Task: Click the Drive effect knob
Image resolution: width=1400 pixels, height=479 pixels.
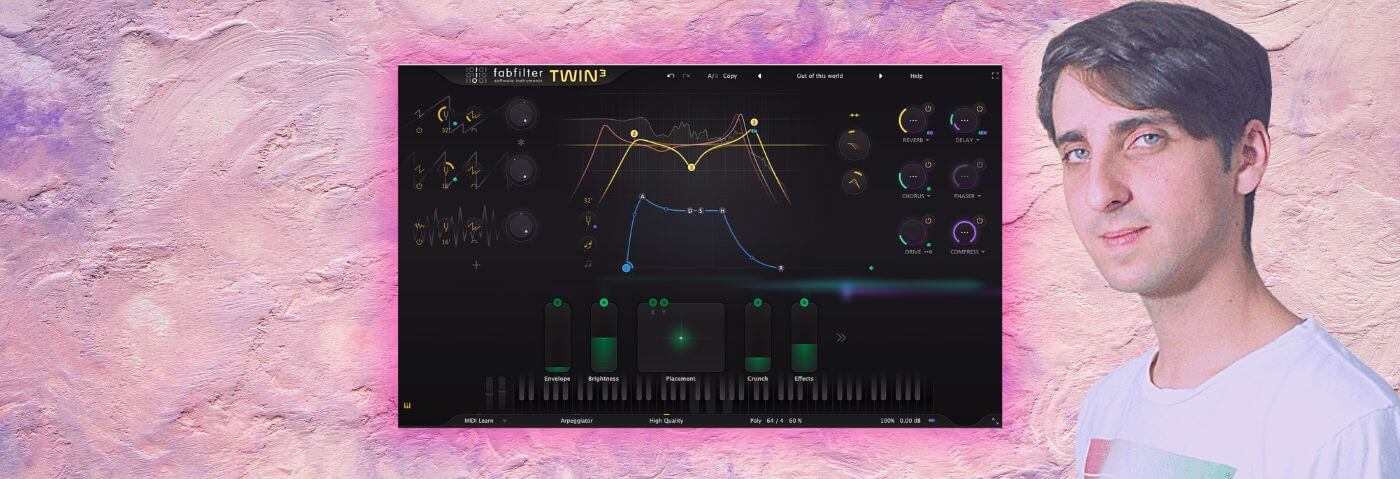Action: 912,233
